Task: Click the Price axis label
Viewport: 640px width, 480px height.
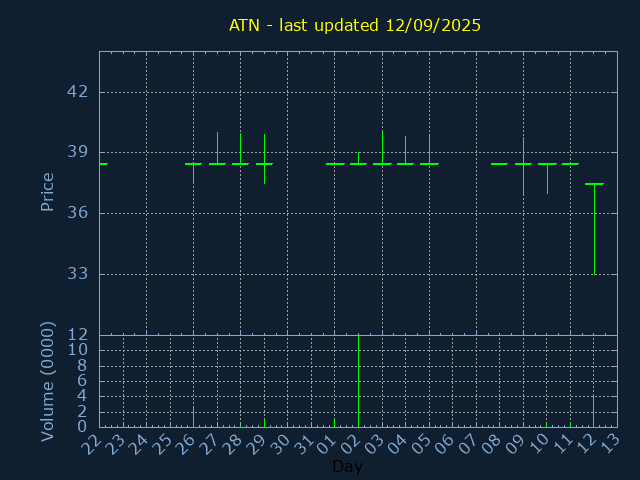Action: [x=47, y=192]
